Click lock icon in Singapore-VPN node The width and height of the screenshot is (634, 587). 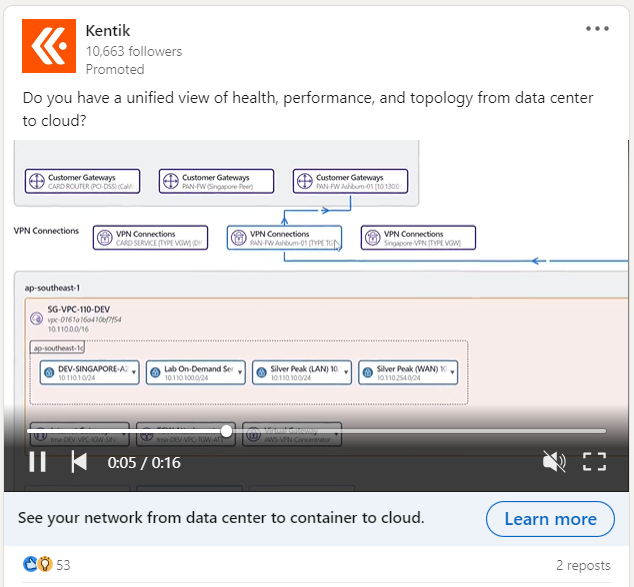[x=373, y=238]
